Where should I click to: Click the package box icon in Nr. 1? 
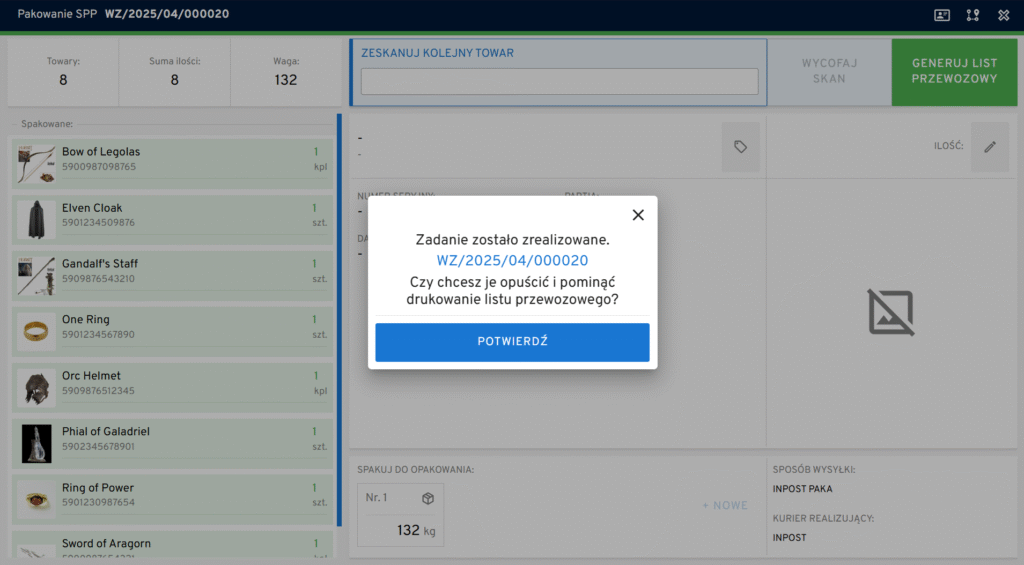[427, 498]
